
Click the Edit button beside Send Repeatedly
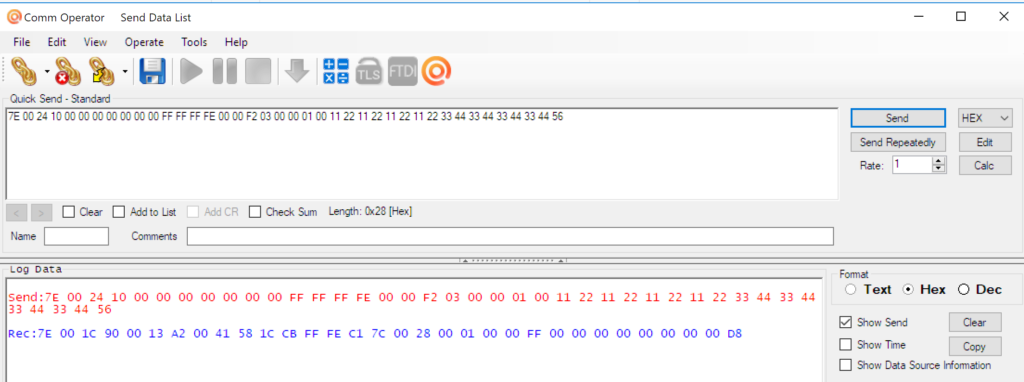coord(985,142)
